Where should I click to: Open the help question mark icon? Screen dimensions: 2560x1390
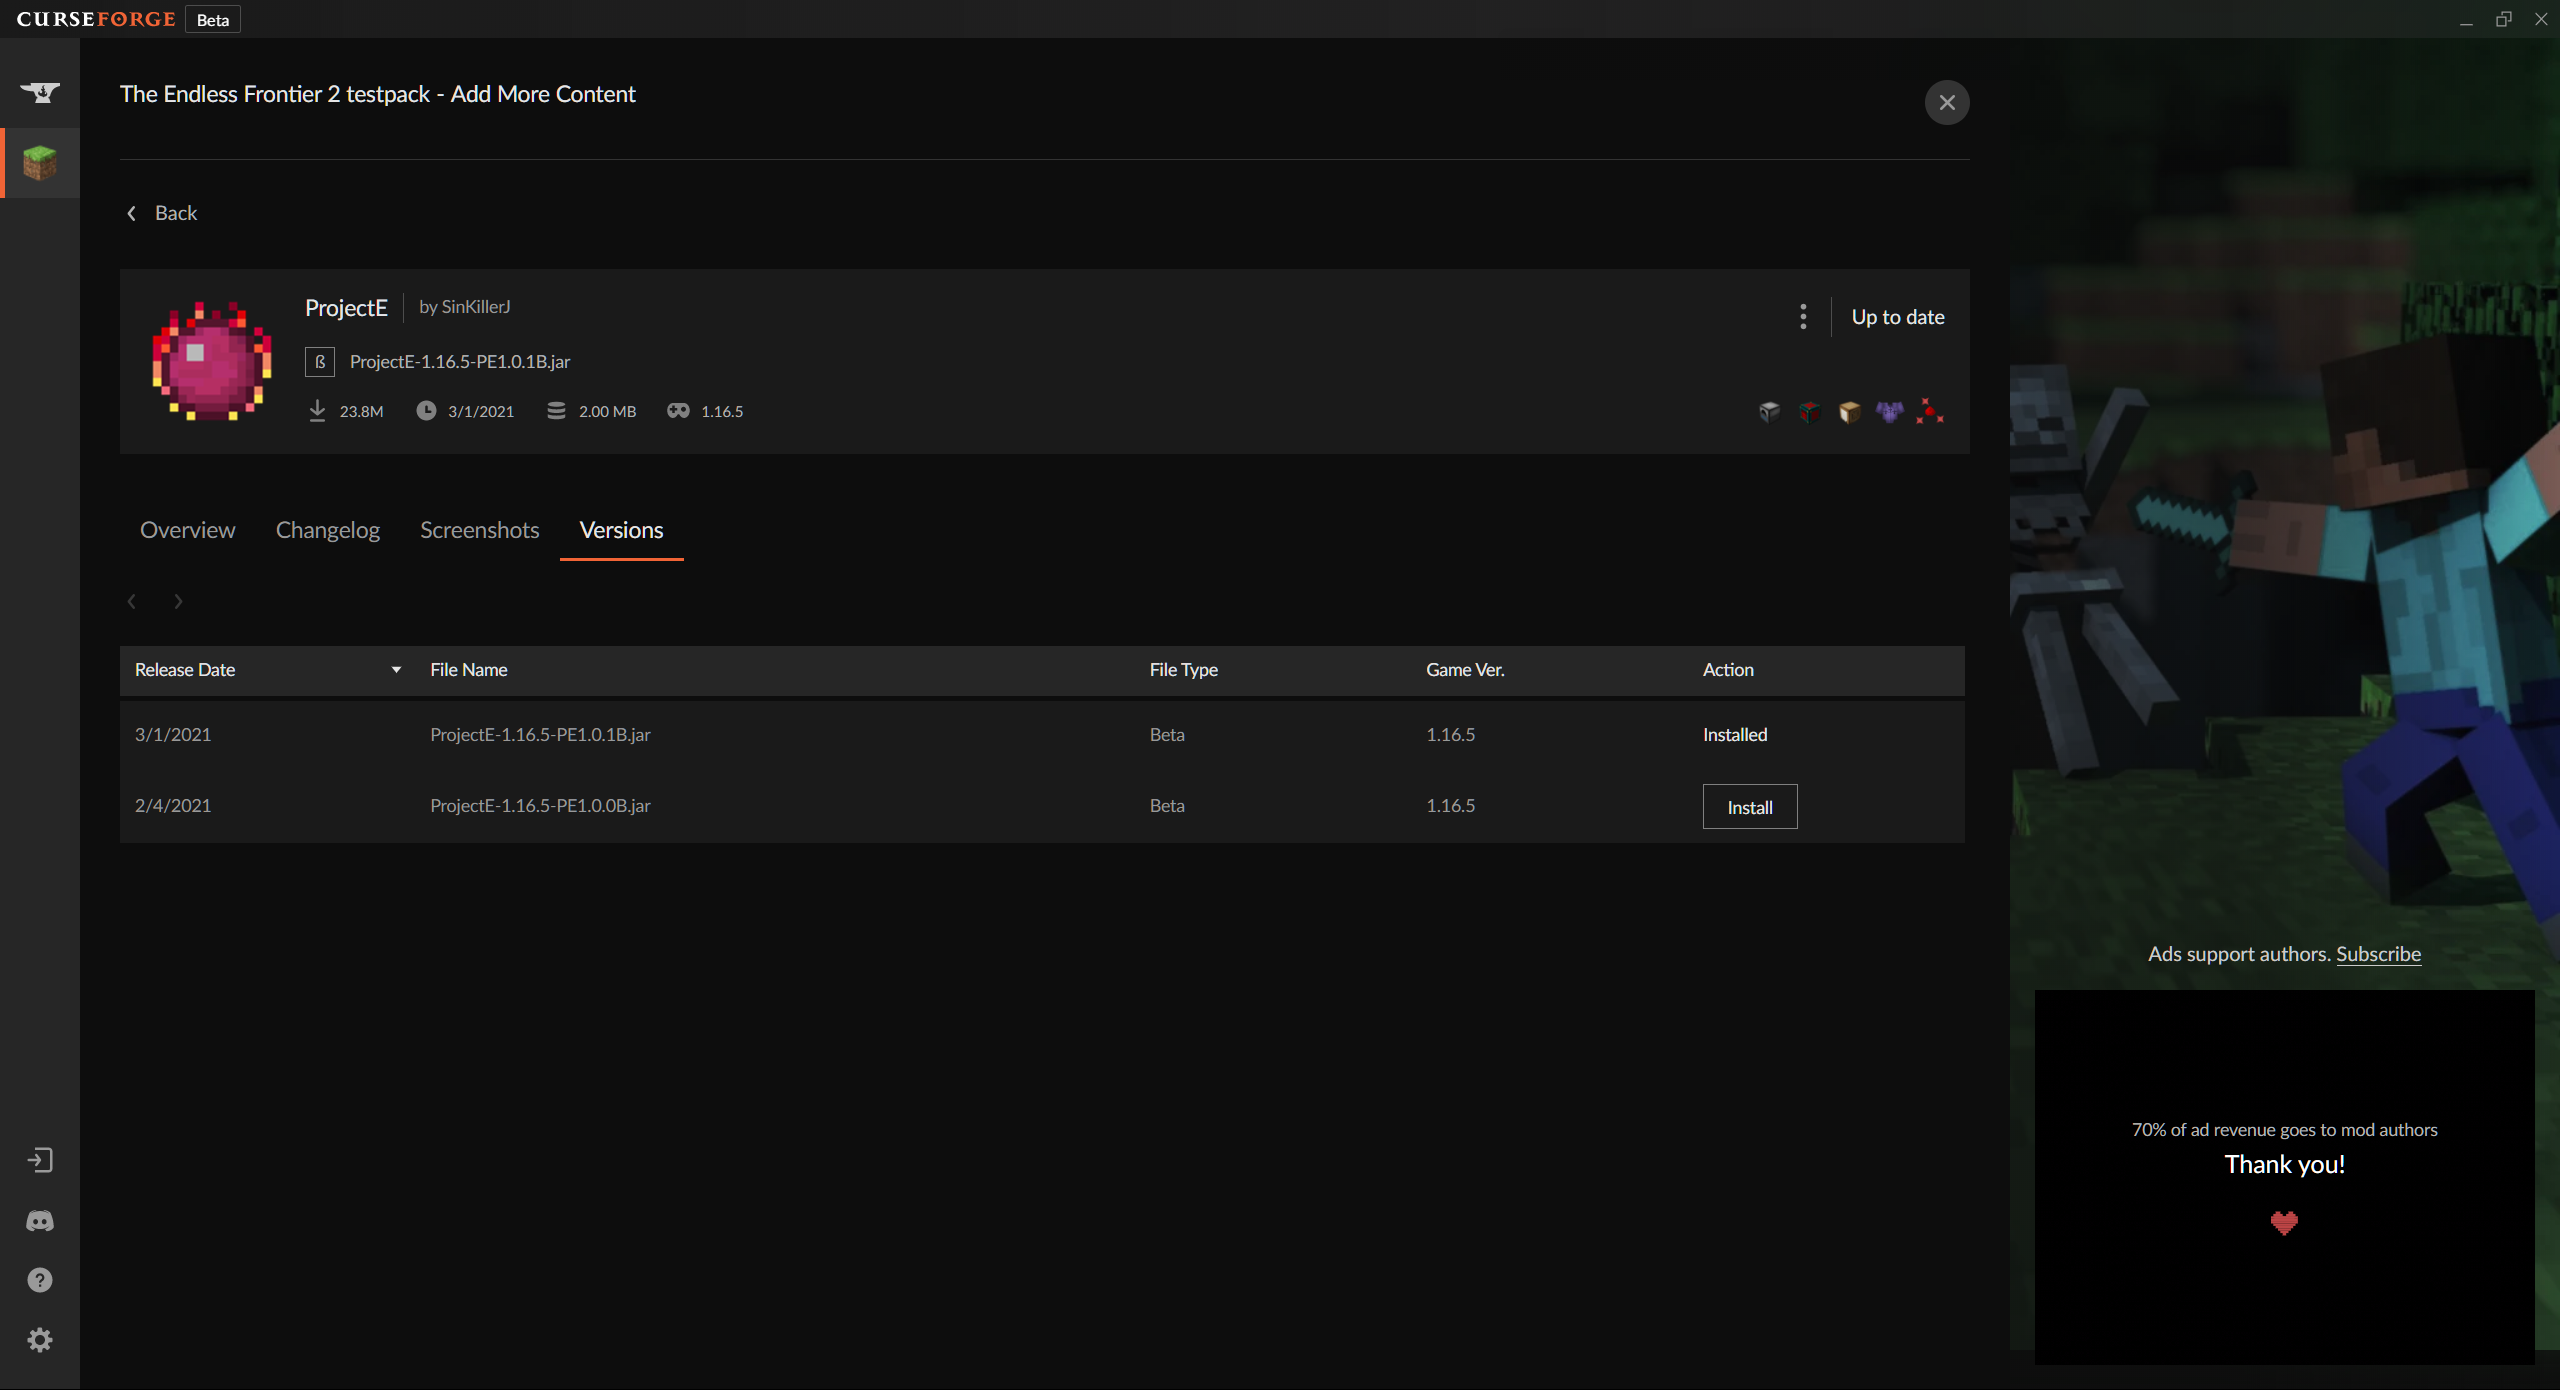pyautogui.click(x=40, y=1280)
